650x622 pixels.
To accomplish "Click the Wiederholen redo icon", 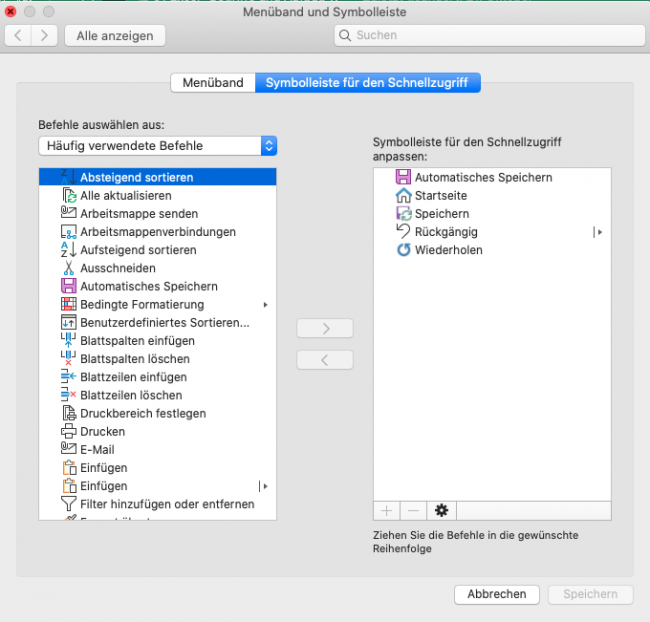I will pos(404,250).
